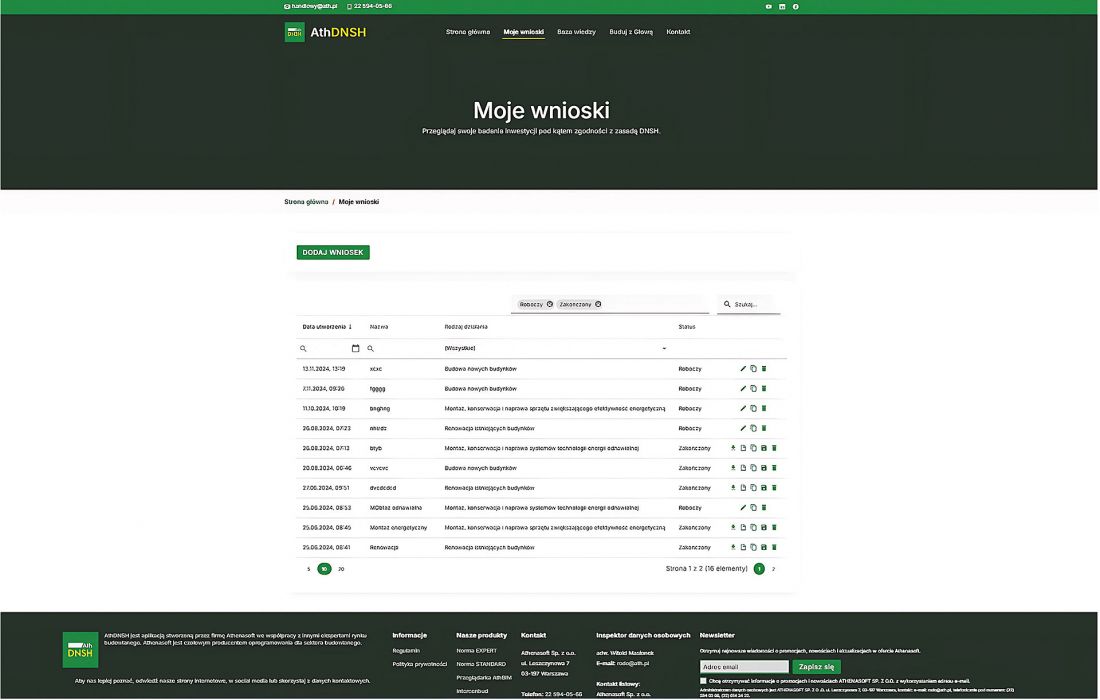Go to page 2 of the table

point(774,570)
